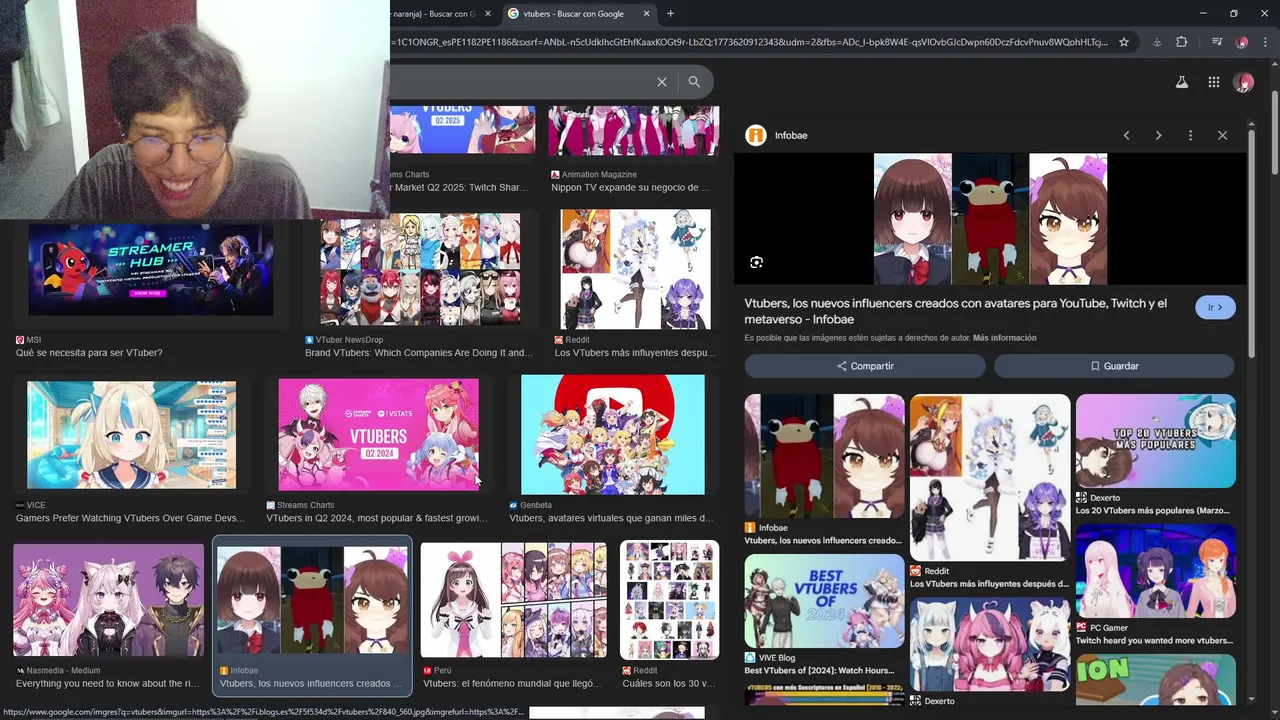Click 'Brand VTubers: Which Companies' caption
Image resolution: width=1280 pixels, height=720 pixels.
418,353
